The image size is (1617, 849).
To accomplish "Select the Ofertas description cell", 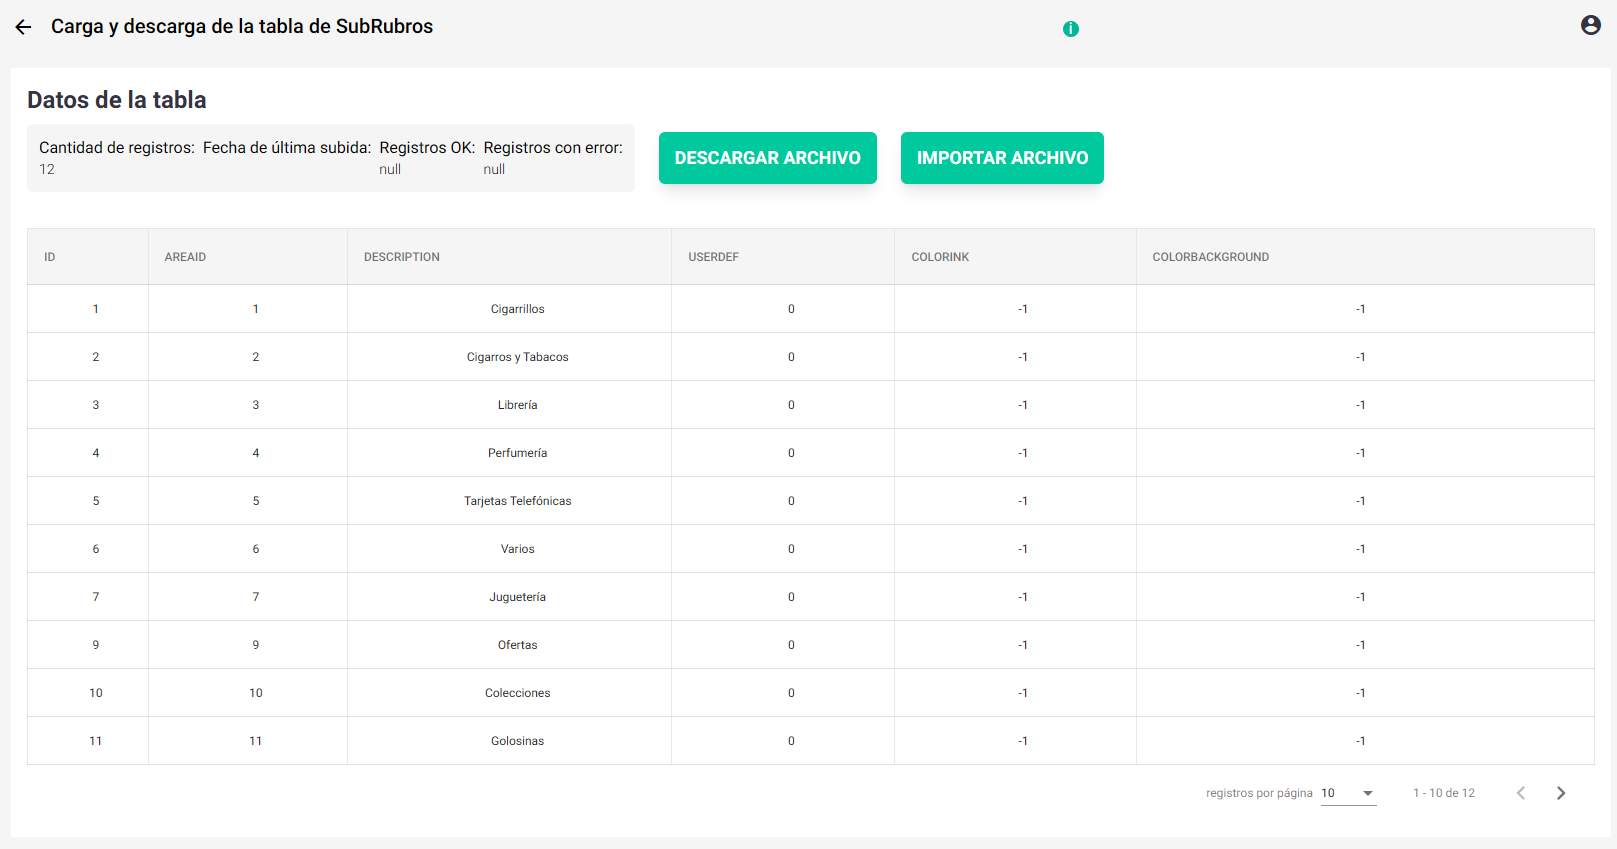I will (x=509, y=645).
